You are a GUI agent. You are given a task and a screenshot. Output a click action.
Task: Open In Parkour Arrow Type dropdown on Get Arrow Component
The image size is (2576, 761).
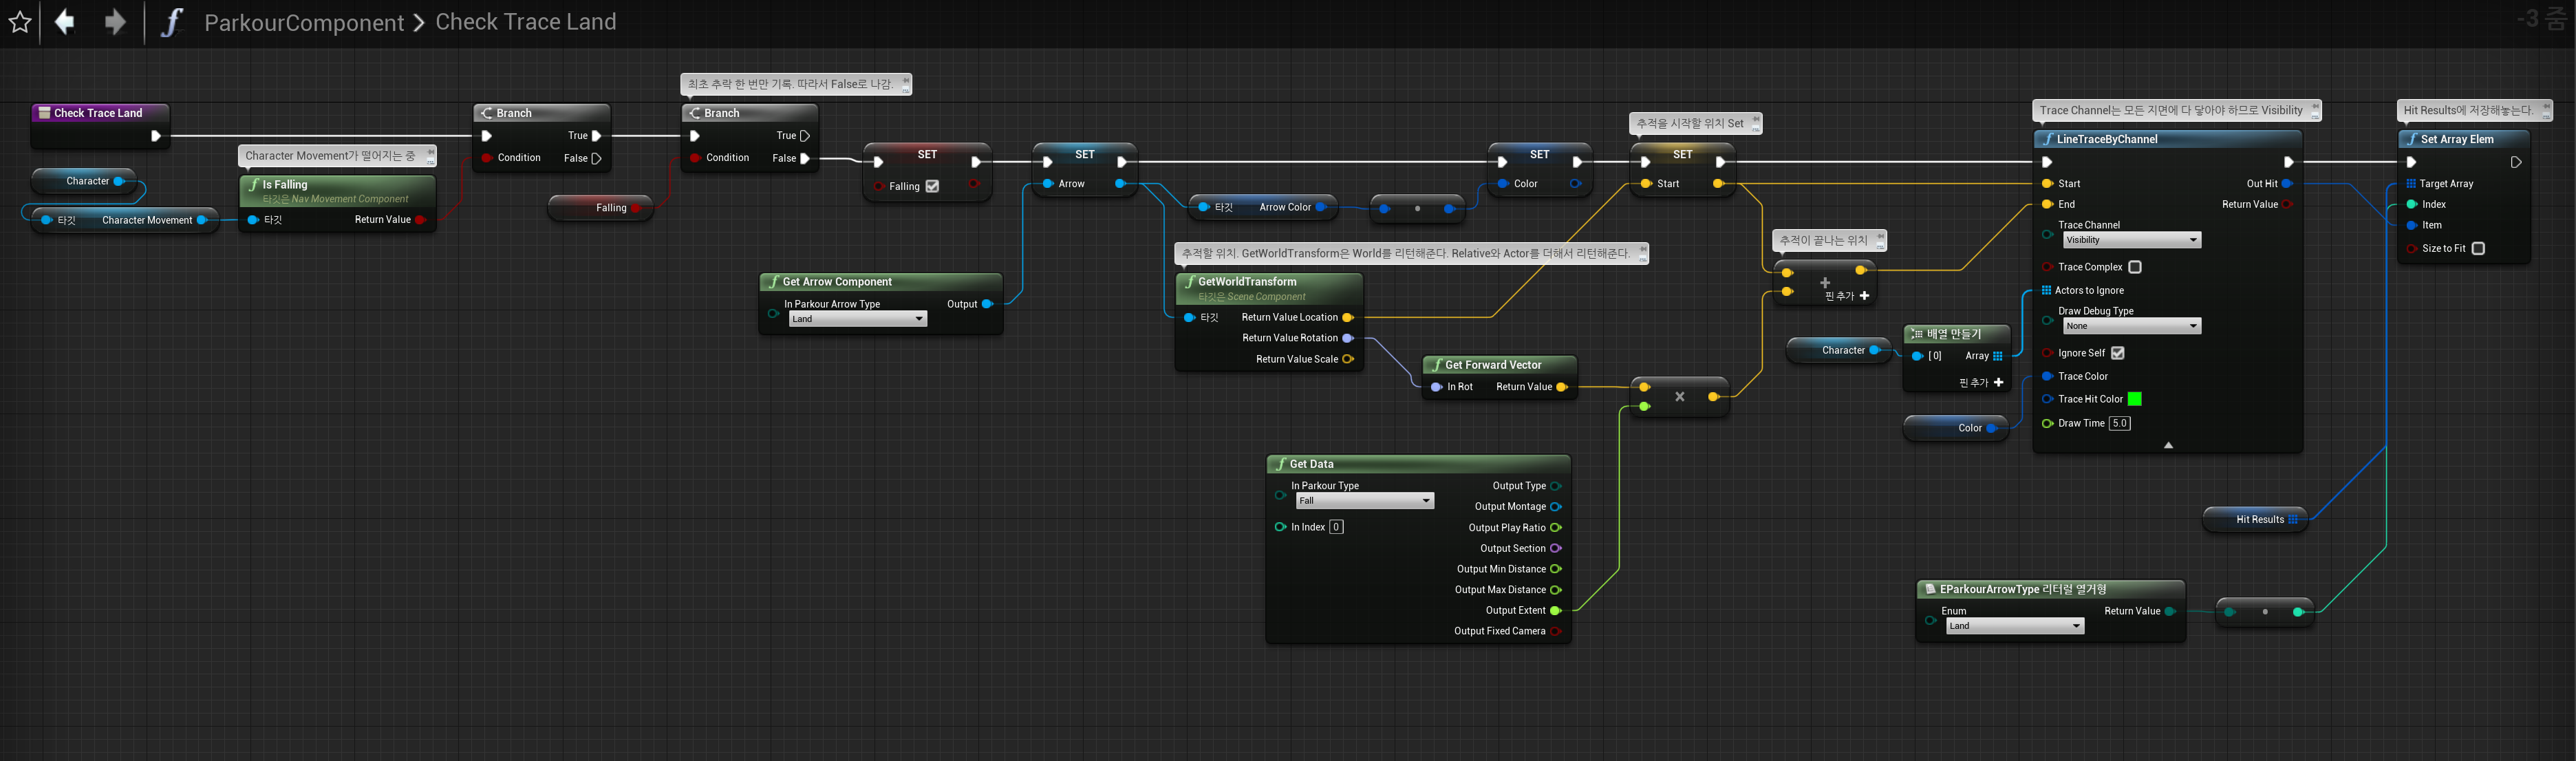(x=858, y=319)
